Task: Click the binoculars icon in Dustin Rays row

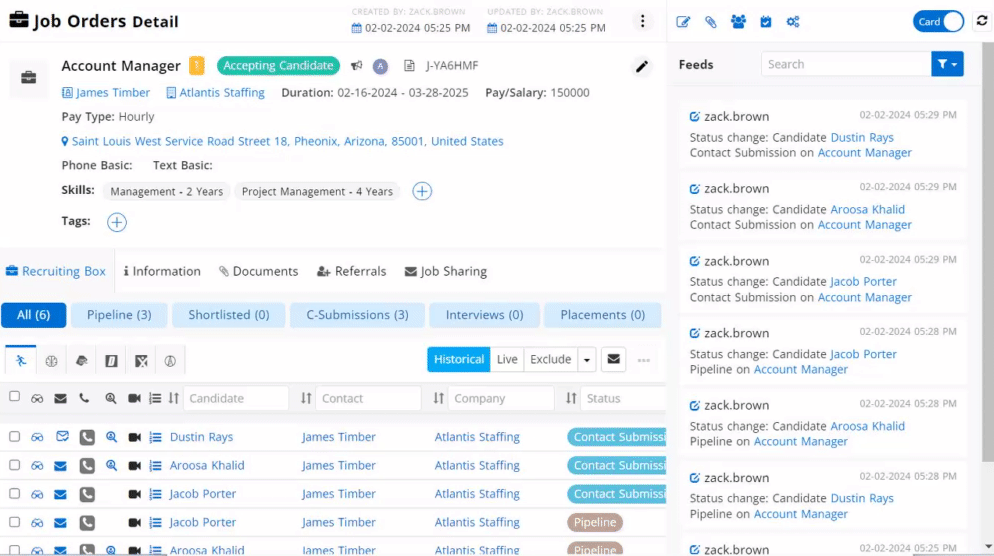Action: pos(37,437)
